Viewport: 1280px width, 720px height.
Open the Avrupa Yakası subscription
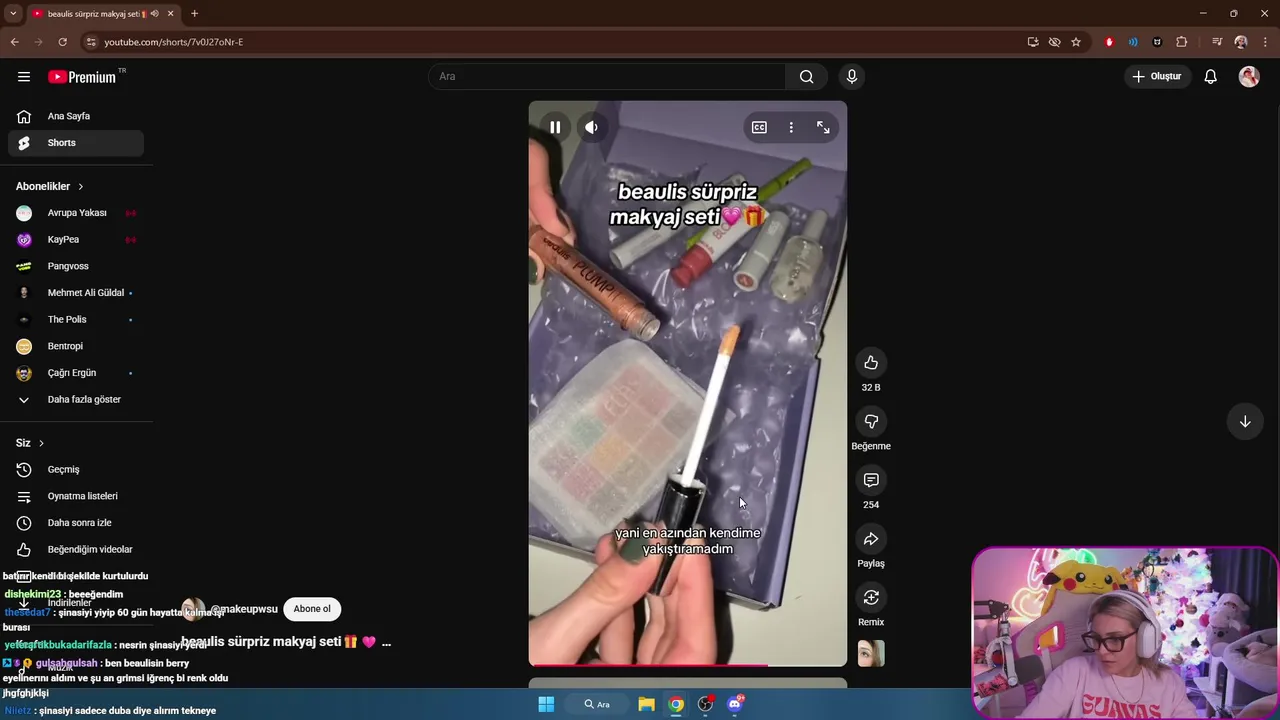[x=76, y=213]
